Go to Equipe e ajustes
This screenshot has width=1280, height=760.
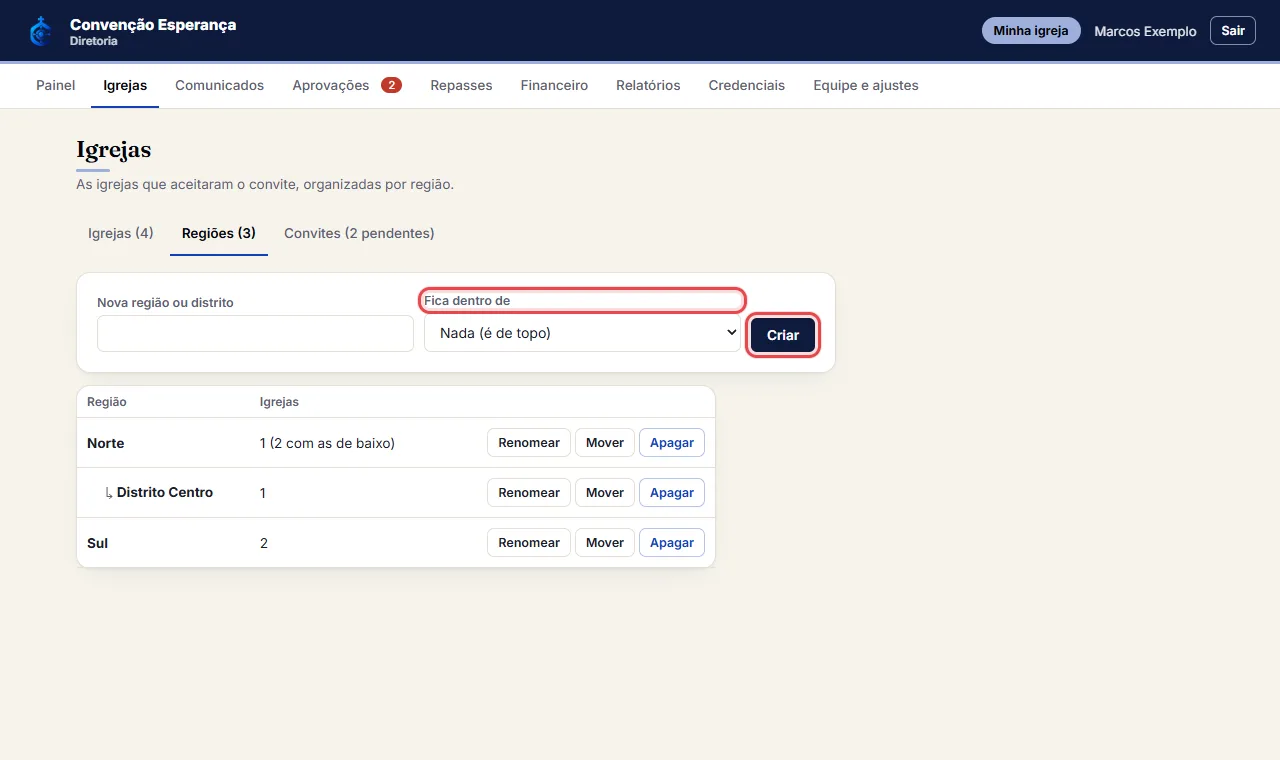click(866, 85)
